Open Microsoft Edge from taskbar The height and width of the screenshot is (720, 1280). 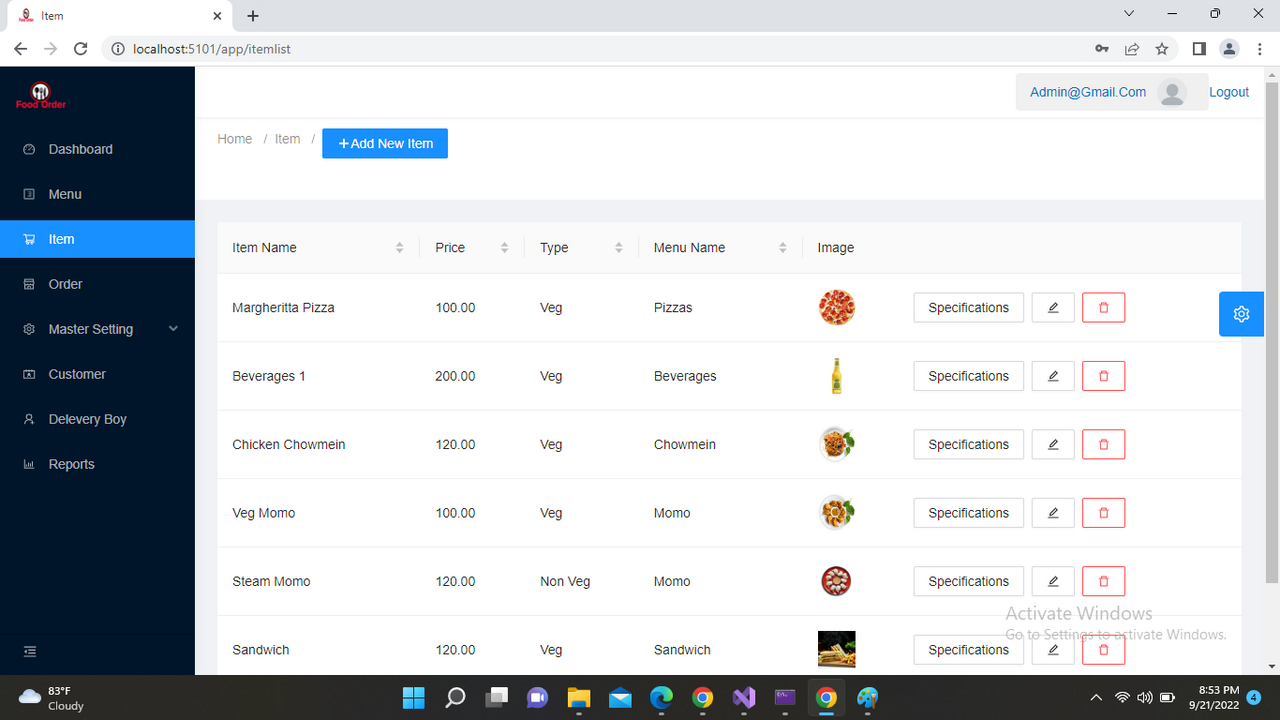(661, 697)
